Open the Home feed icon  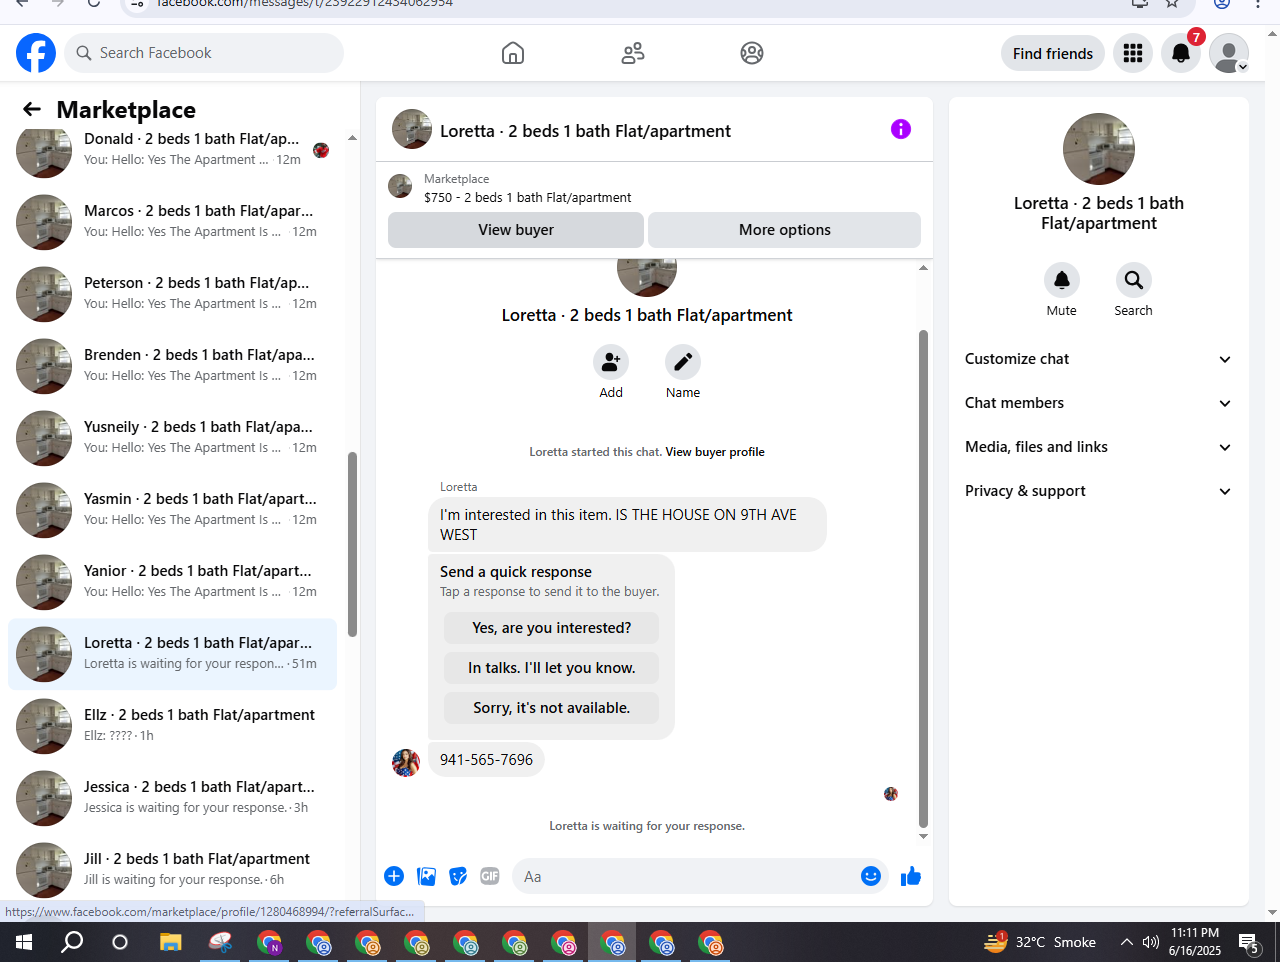tap(513, 53)
